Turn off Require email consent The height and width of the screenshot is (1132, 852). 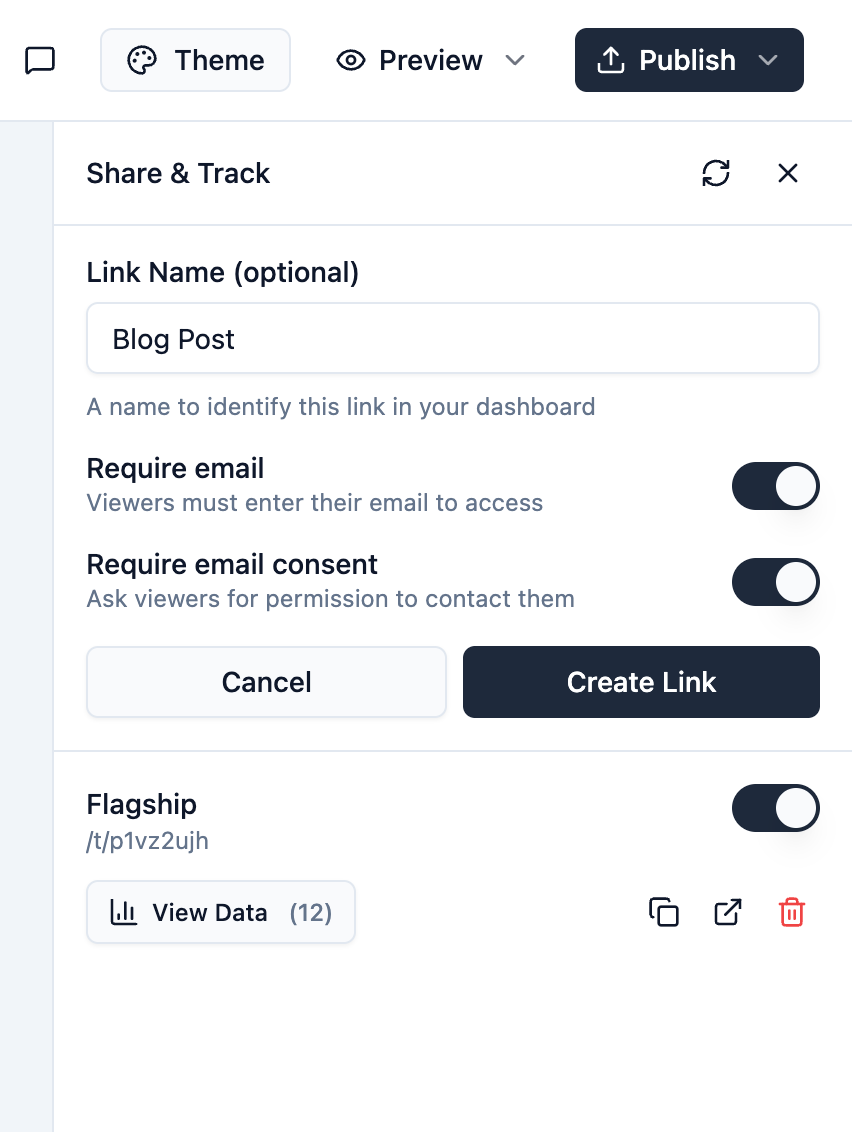tap(776, 582)
